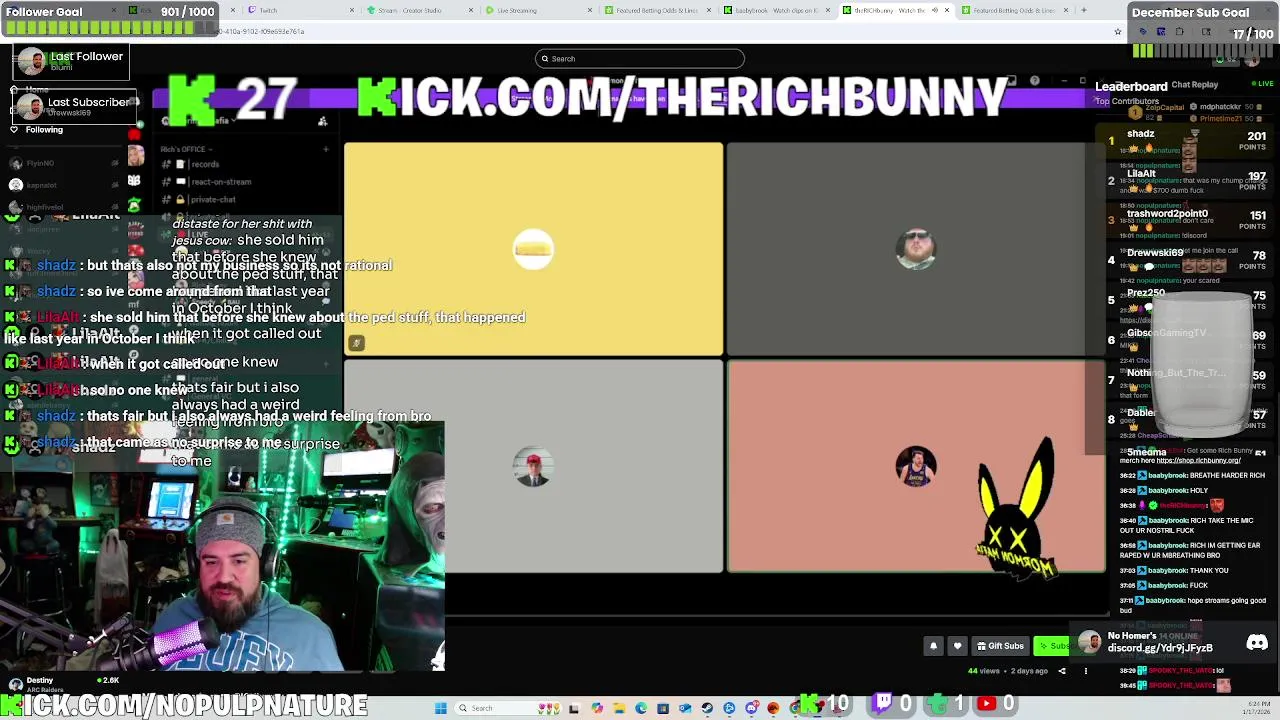Open Discord from the taskbar

click(751, 708)
